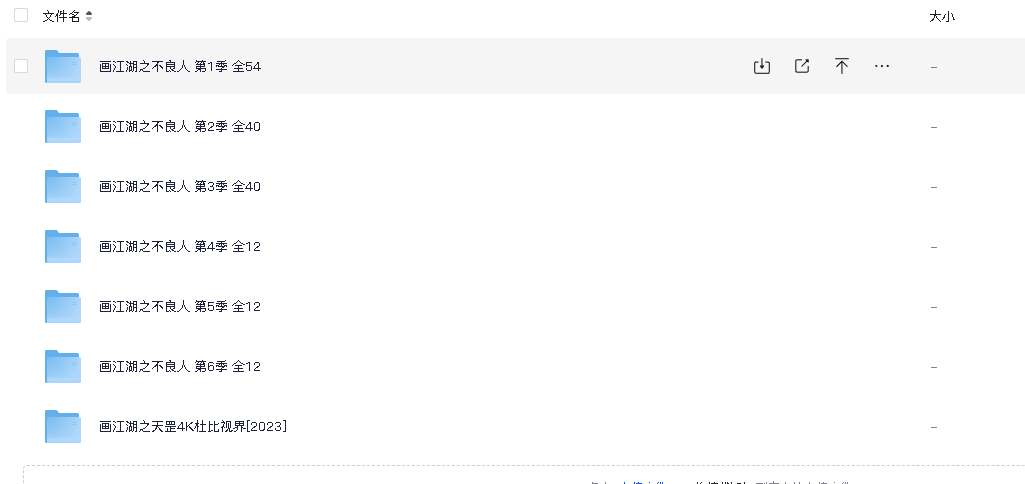Click the 文件名 column header

tap(61, 16)
